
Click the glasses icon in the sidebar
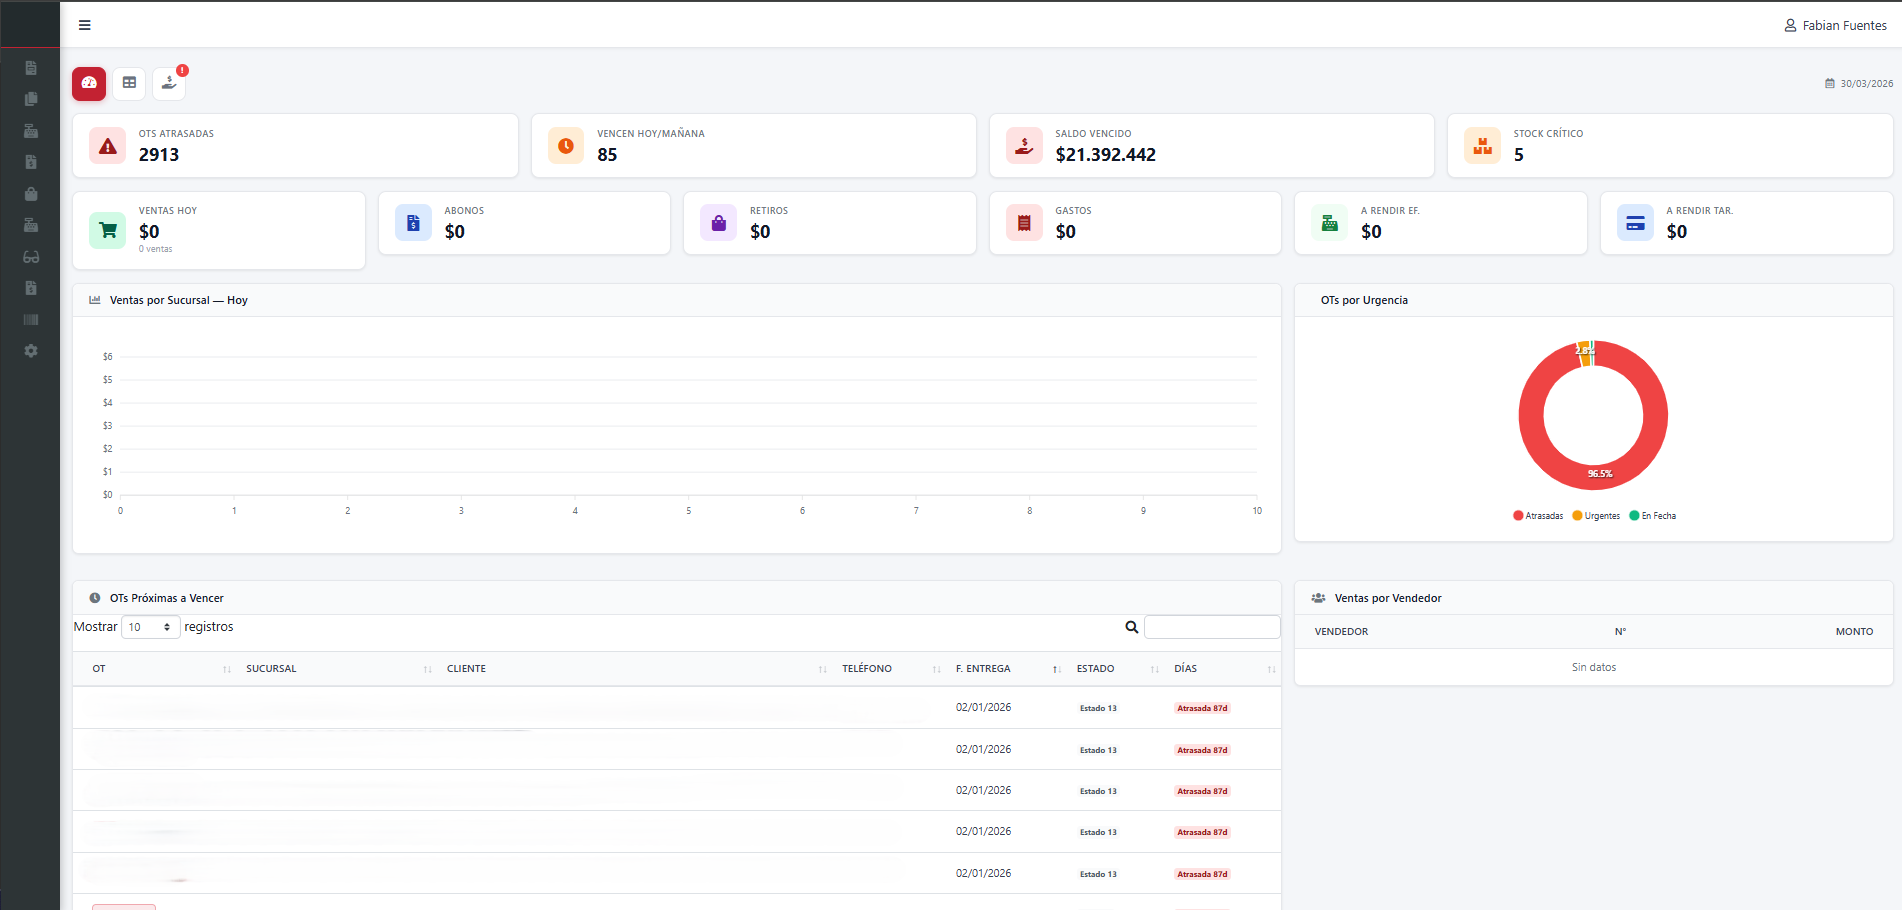tap(31, 257)
